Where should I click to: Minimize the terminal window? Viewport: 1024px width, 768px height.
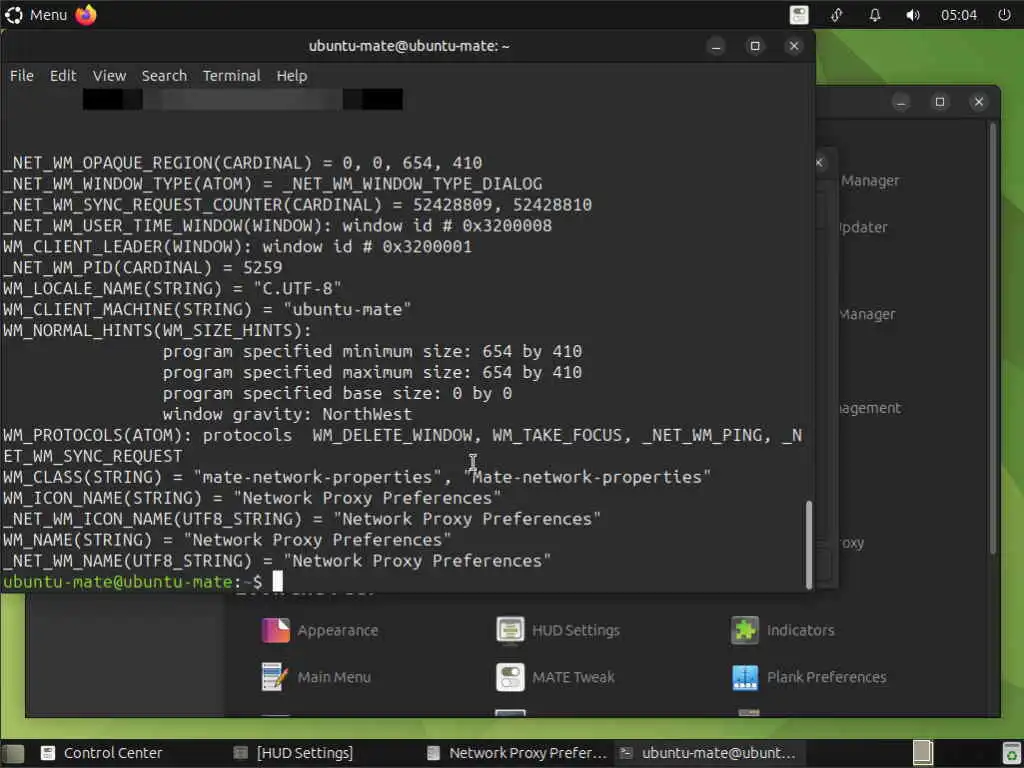[716, 46]
